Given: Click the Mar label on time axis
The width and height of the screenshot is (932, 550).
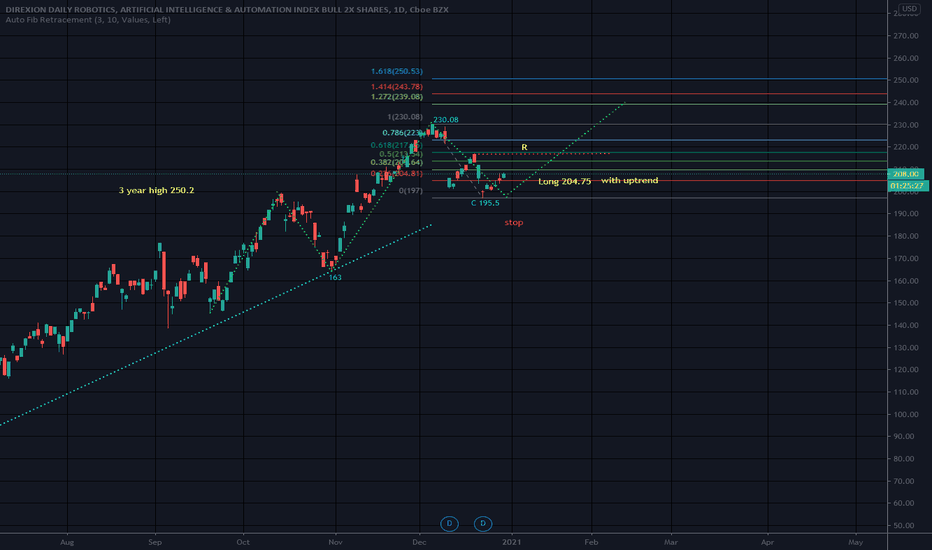Looking at the screenshot, I should click(671, 542).
